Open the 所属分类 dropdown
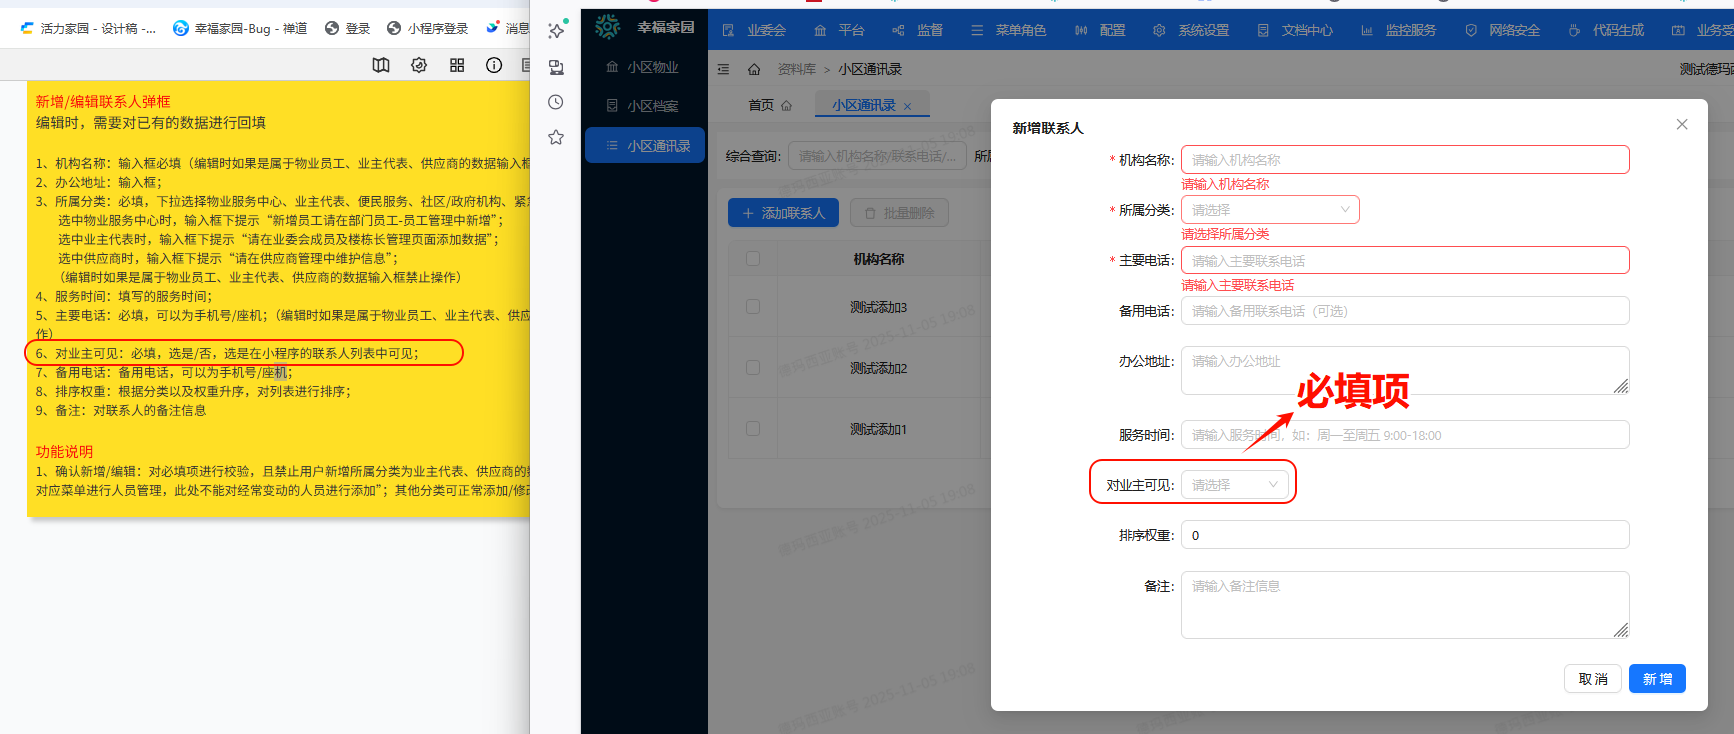The height and width of the screenshot is (734, 1734). 1270,210
